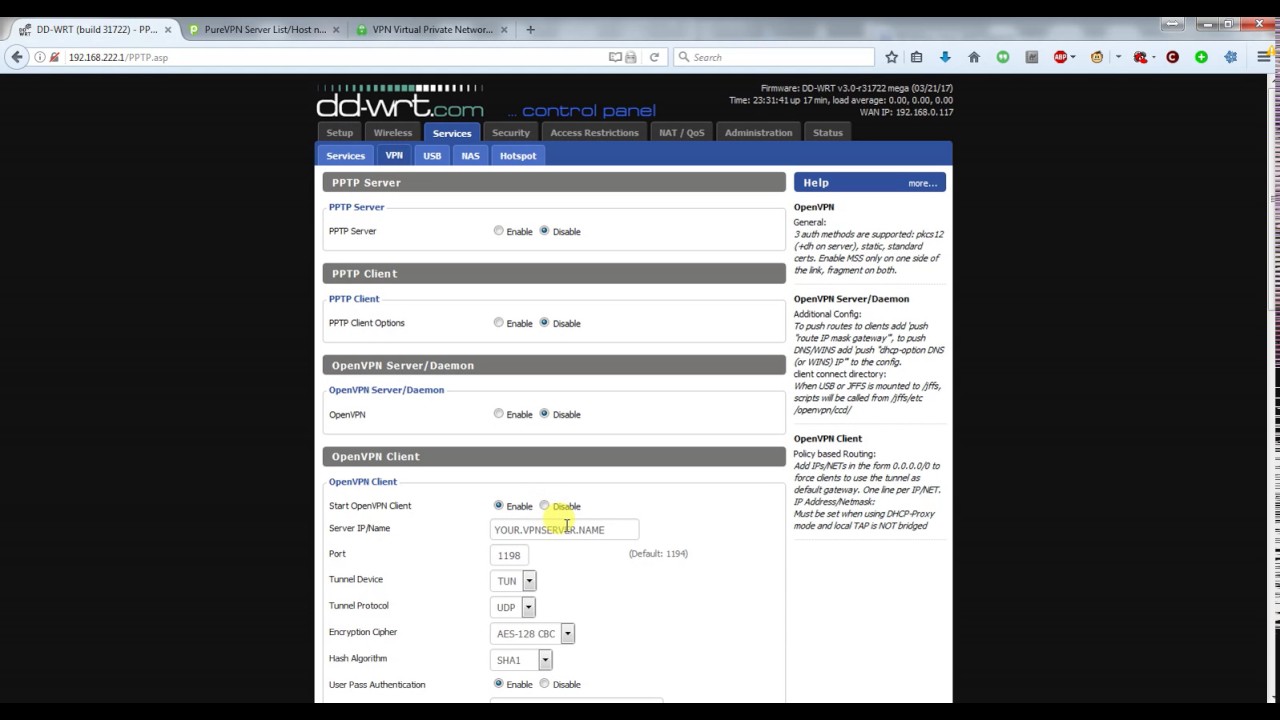The height and width of the screenshot is (720, 1280).
Task: Open the Hash Algorithm dropdown
Action: tap(521, 660)
